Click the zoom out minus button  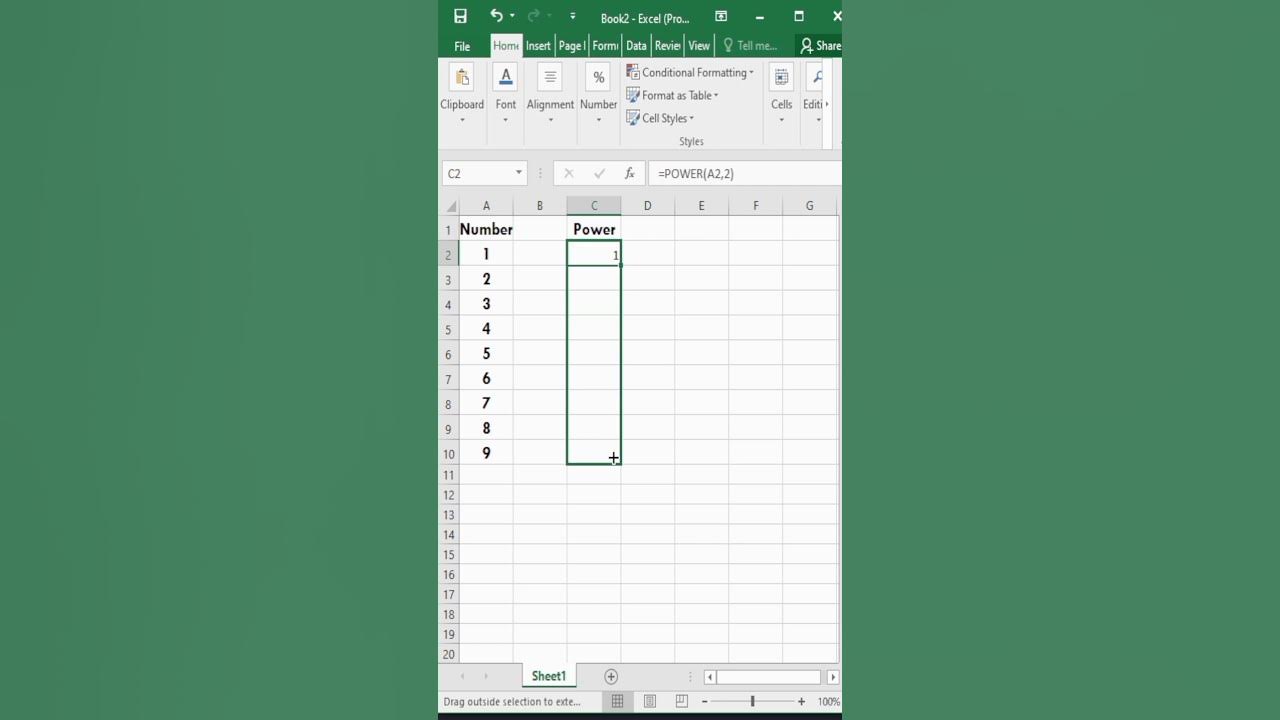pos(704,702)
